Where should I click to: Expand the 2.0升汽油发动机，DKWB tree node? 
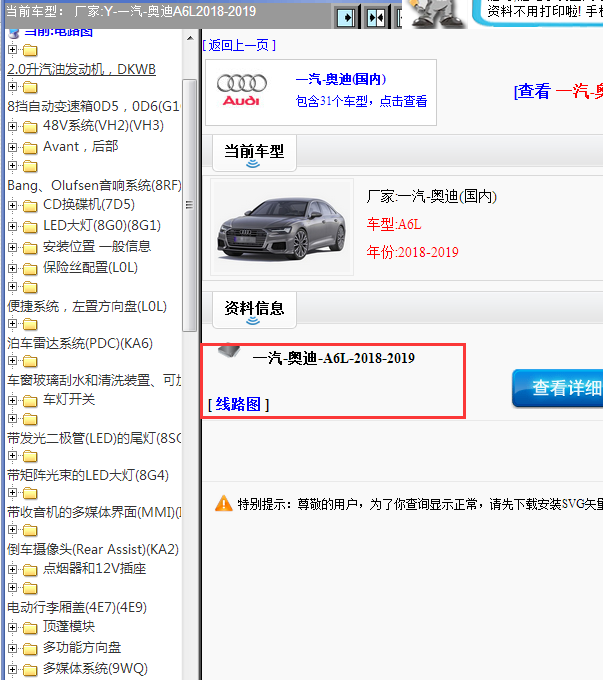(x=12, y=49)
